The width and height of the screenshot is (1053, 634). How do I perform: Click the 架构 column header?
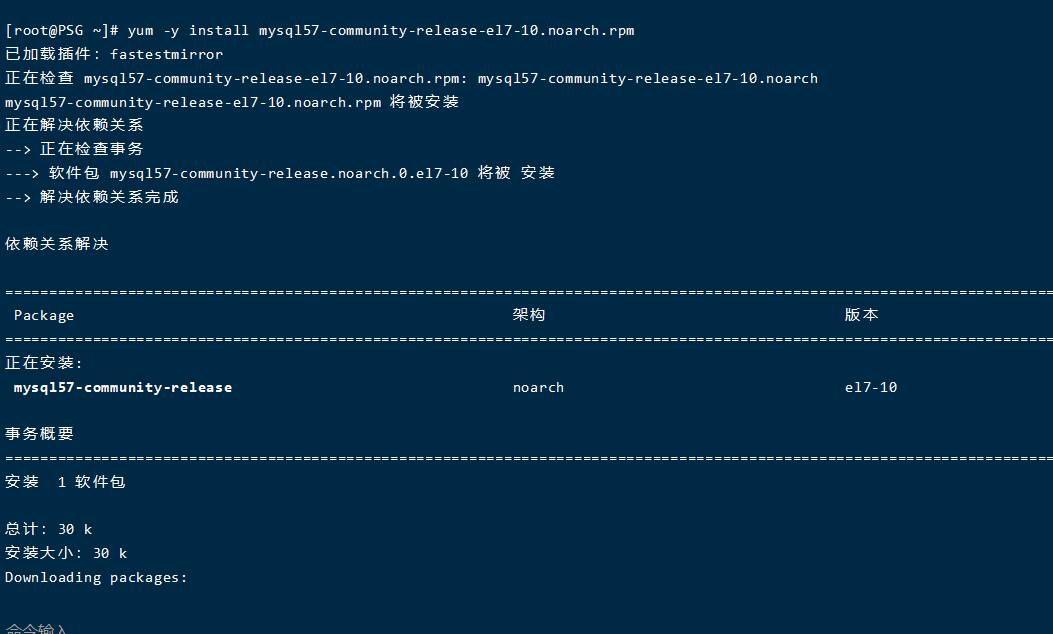tap(529, 315)
